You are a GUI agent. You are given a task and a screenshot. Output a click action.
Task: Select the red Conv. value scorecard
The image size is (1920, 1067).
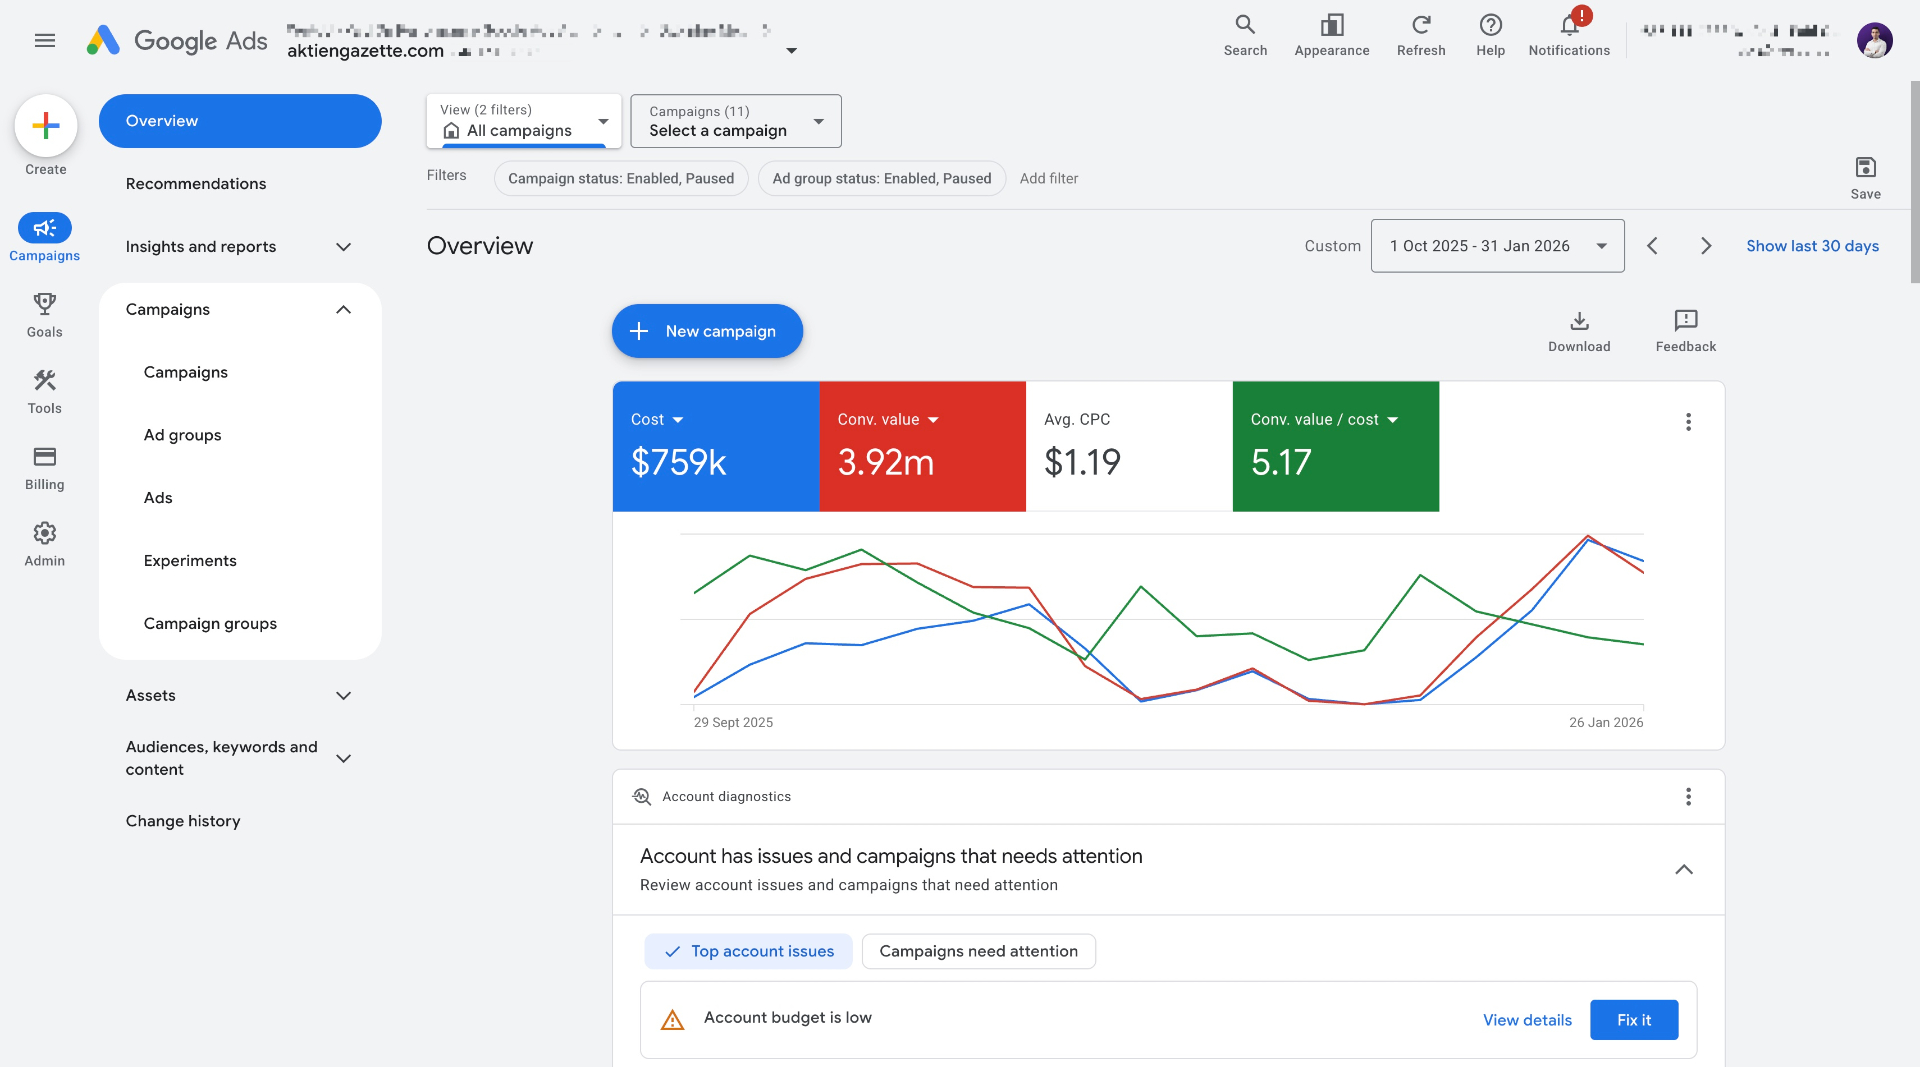tap(923, 446)
